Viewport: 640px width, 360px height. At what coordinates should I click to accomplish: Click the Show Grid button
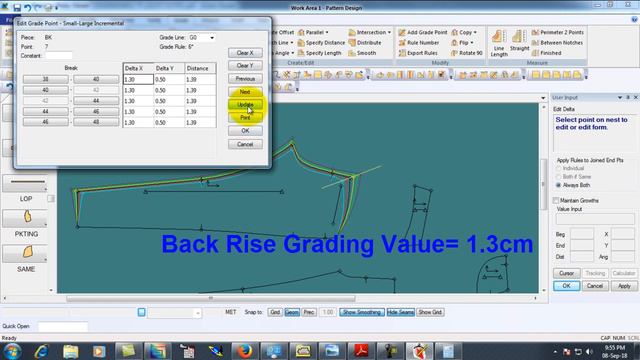pyautogui.click(x=430, y=312)
